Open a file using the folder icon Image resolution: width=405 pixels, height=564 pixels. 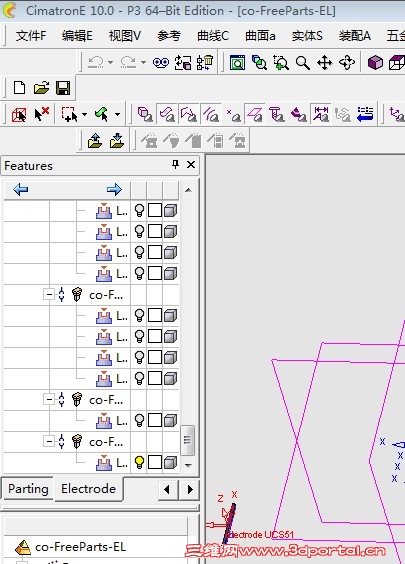pyautogui.click(x=41, y=88)
